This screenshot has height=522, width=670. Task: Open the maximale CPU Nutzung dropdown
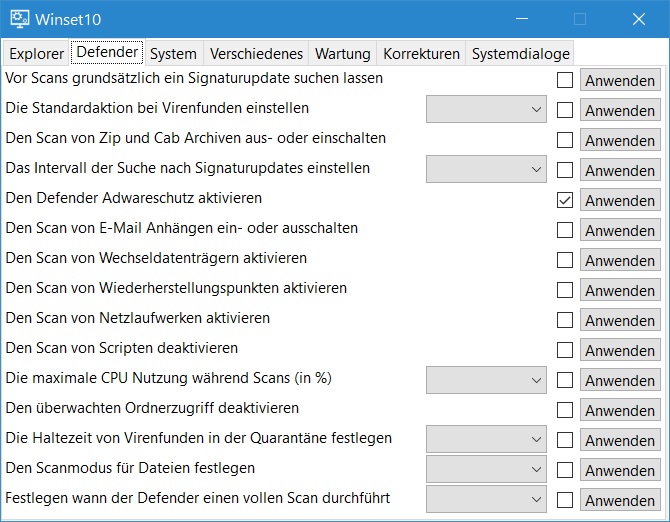(x=486, y=380)
